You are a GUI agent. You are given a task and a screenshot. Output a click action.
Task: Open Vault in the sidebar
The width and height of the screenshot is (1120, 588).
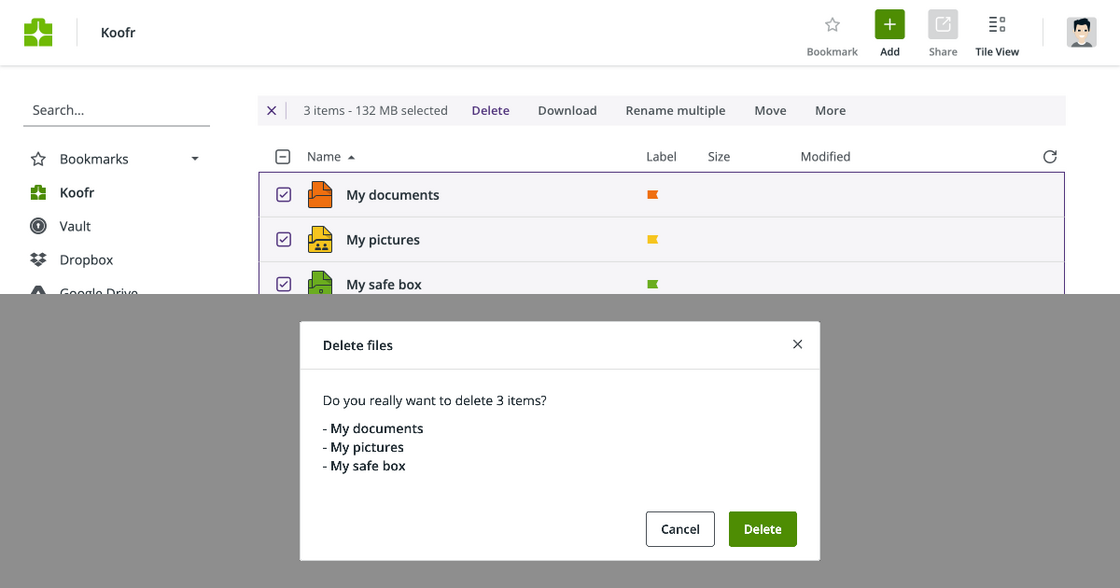(x=75, y=226)
